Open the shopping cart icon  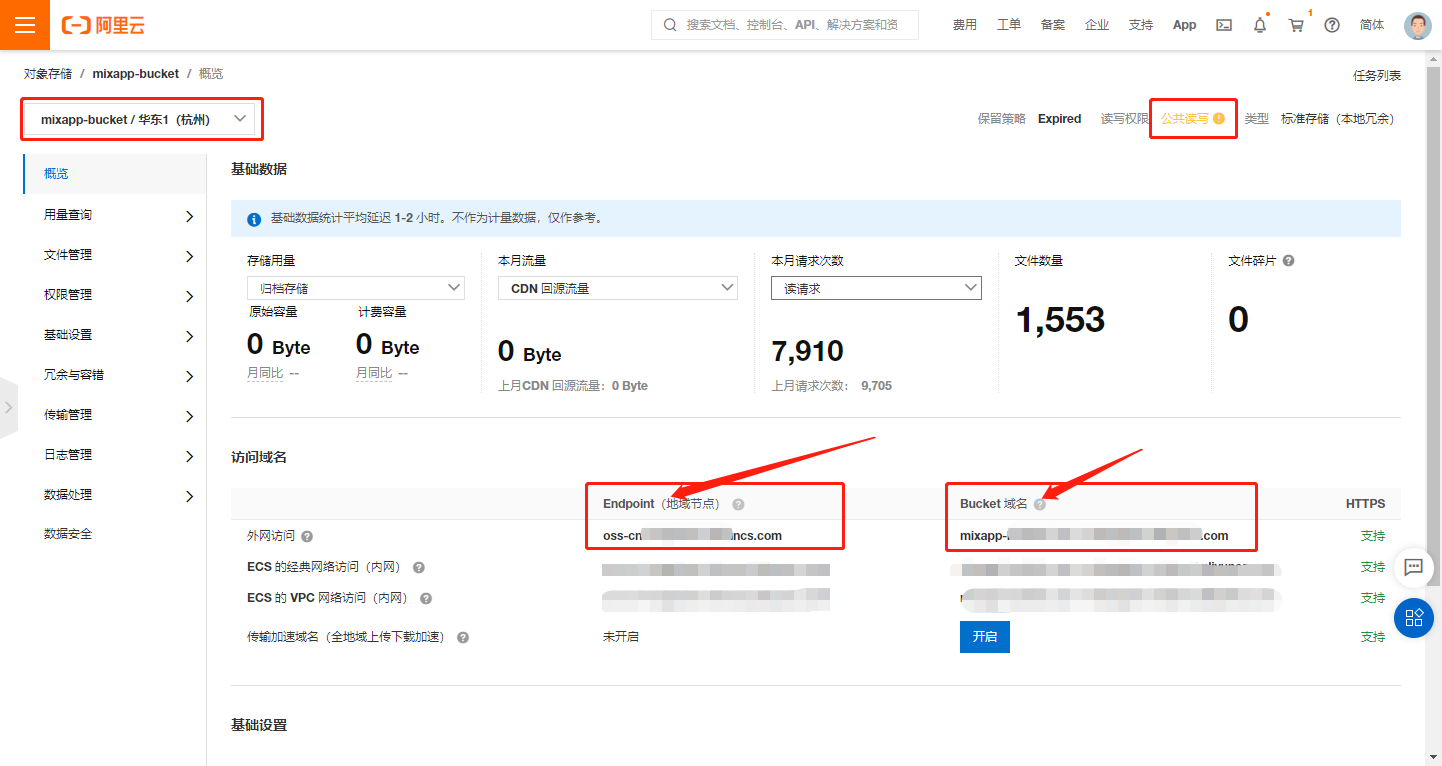click(x=1297, y=25)
